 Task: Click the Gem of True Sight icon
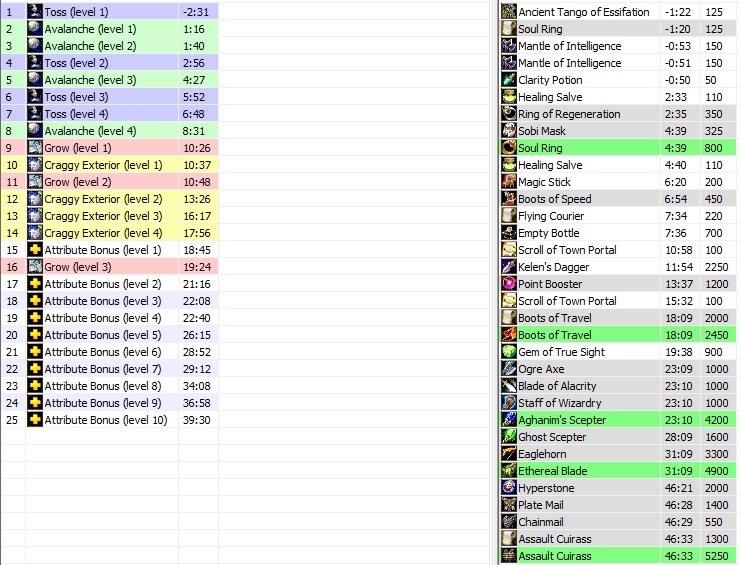(x=509, y=351)
